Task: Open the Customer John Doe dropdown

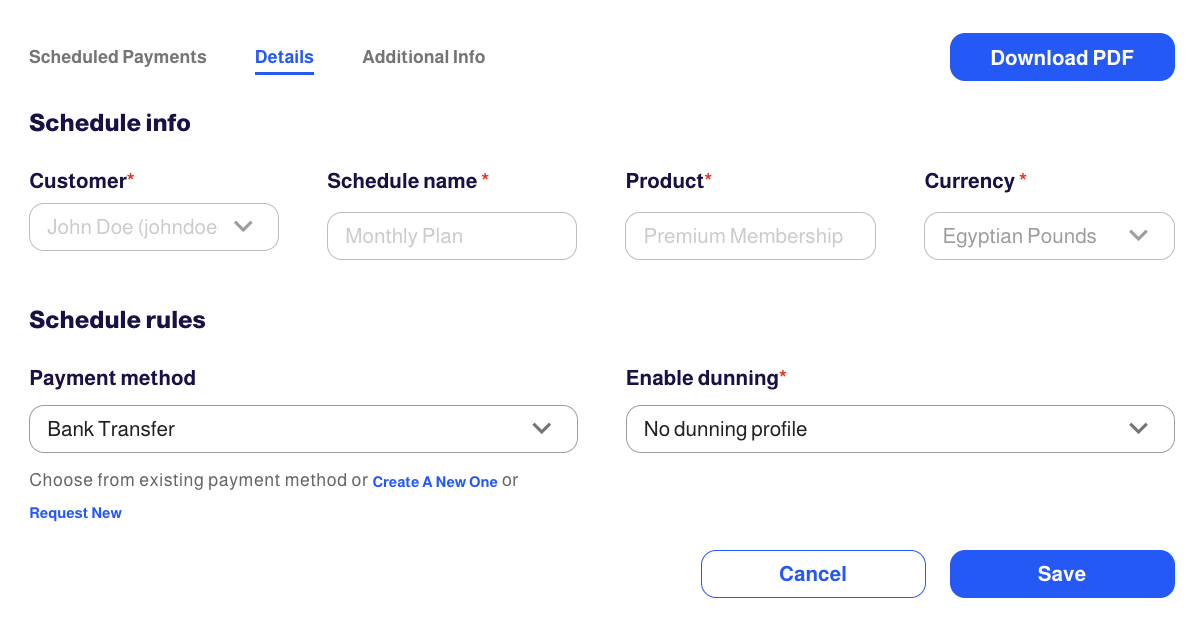Action: point(154,227)
